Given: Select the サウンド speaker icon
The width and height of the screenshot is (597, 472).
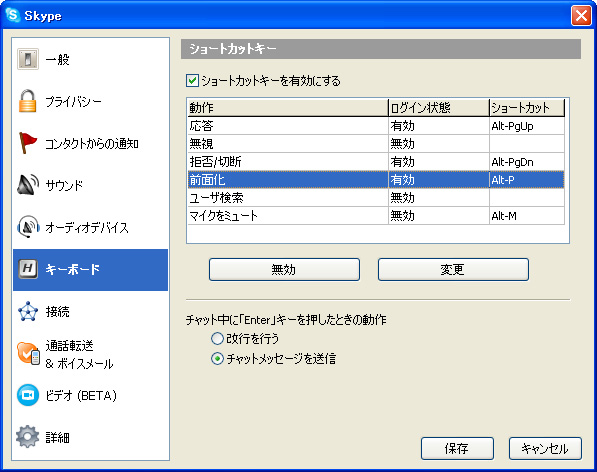Looking at the screenshot, I should 28,185.
